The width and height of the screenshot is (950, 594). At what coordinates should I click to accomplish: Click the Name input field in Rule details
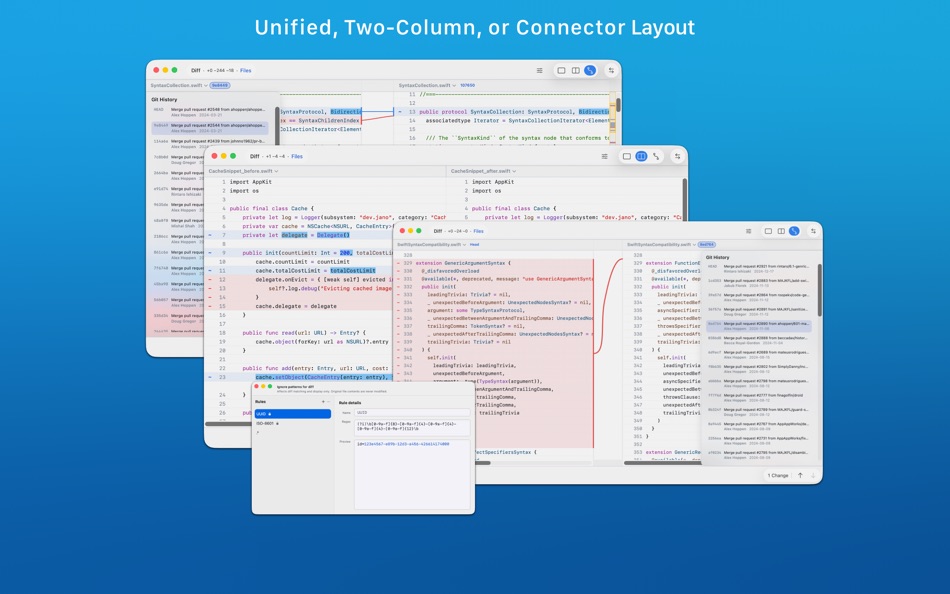412,412
